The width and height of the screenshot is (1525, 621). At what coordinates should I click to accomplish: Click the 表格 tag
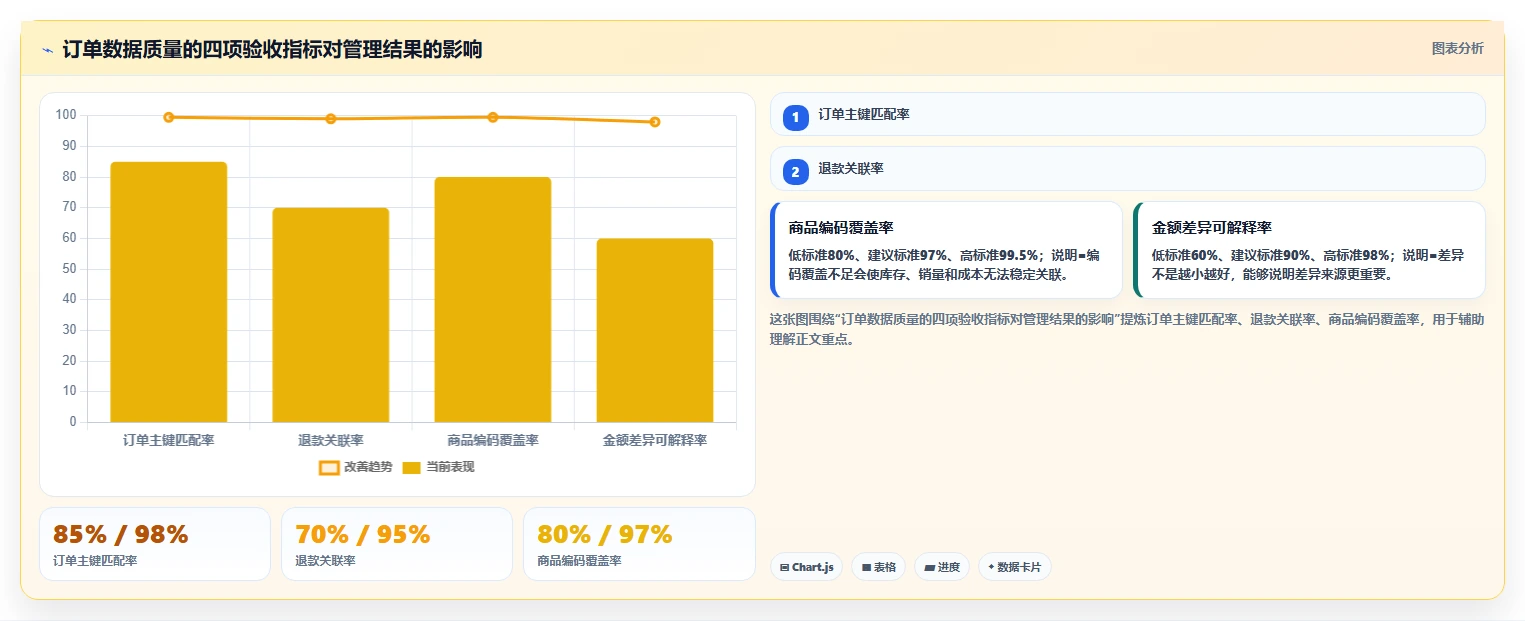click(x=878, y=567)
